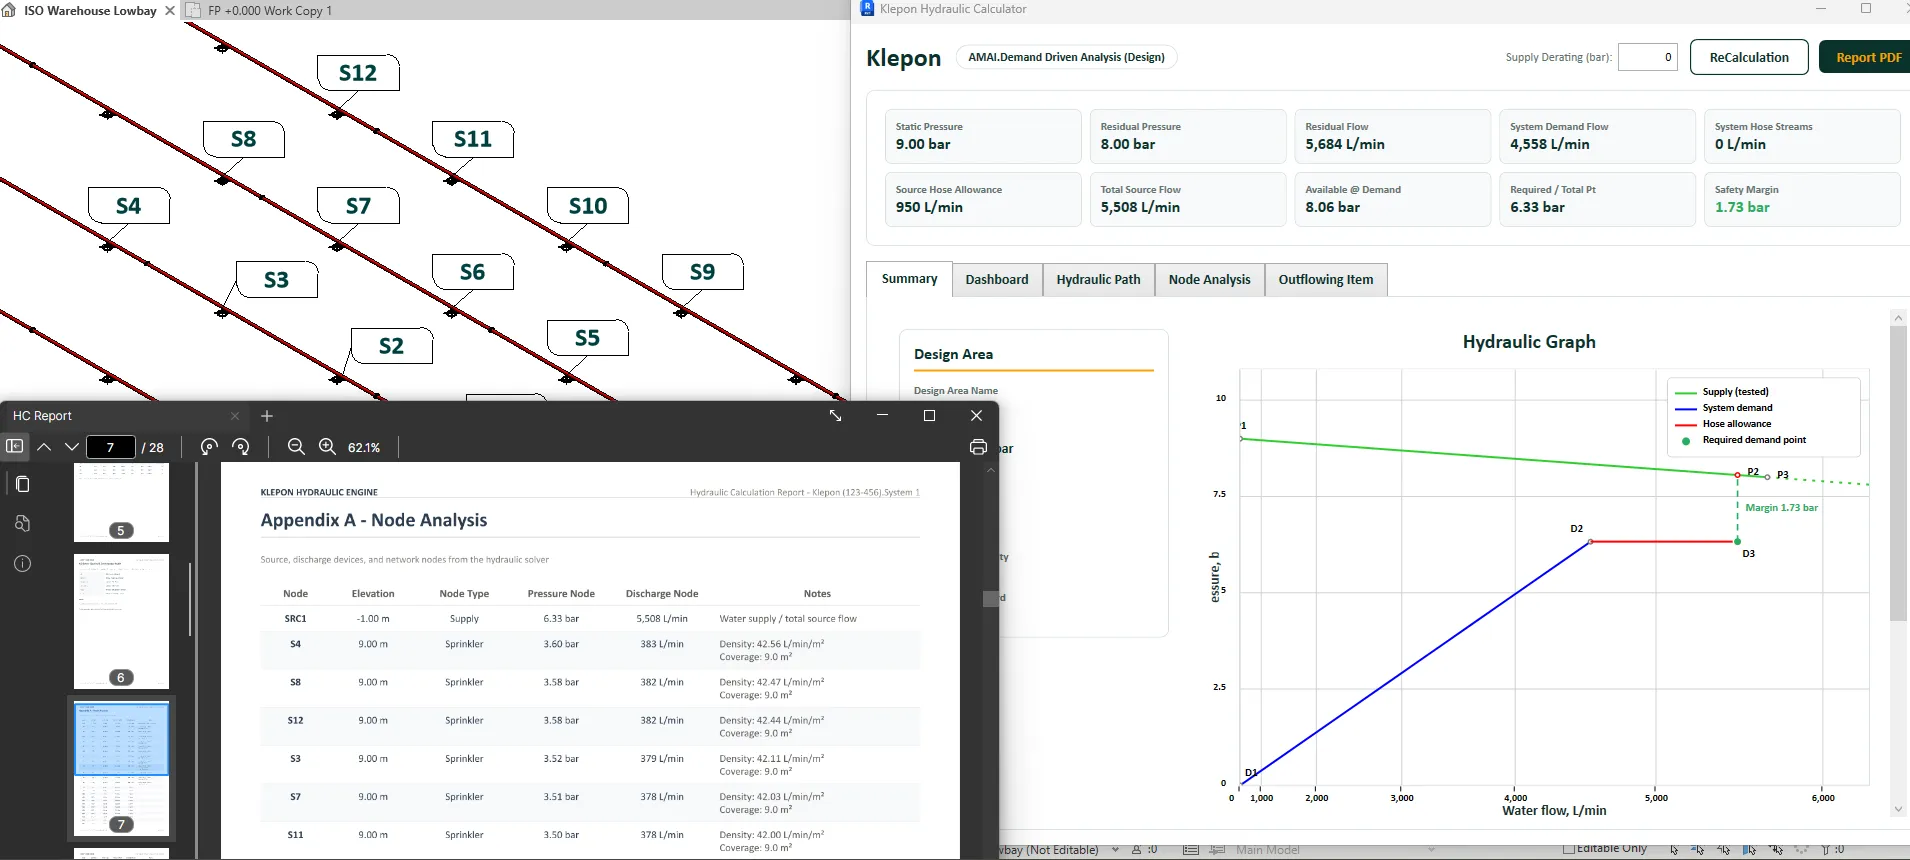Click the S6 sprinkler tag
The image size is (1910, 860).
473,272
